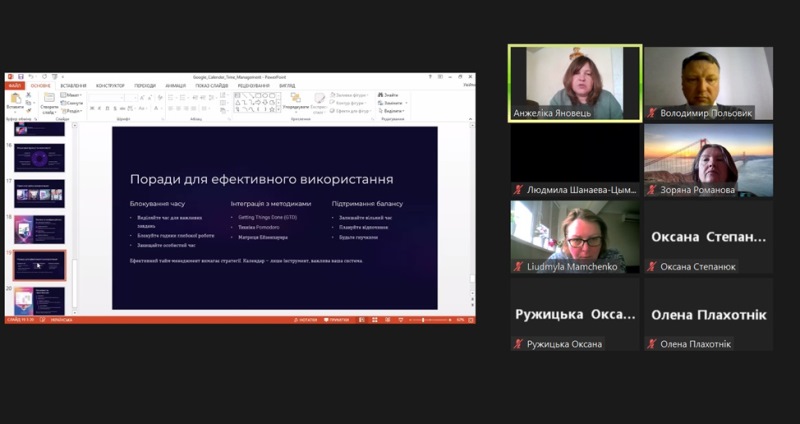Increase font size with the larger A icon
This screenshot has width=800, height=424.
coord(142,98)
